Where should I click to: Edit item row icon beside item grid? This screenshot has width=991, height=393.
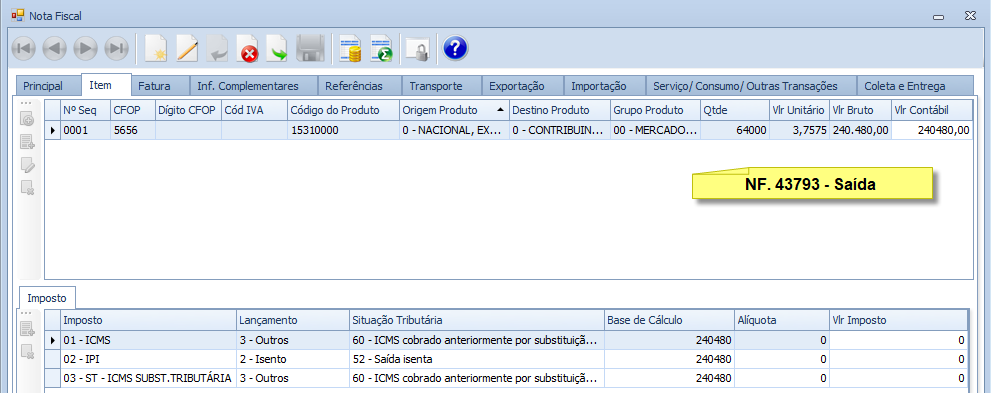click(27, 165)
